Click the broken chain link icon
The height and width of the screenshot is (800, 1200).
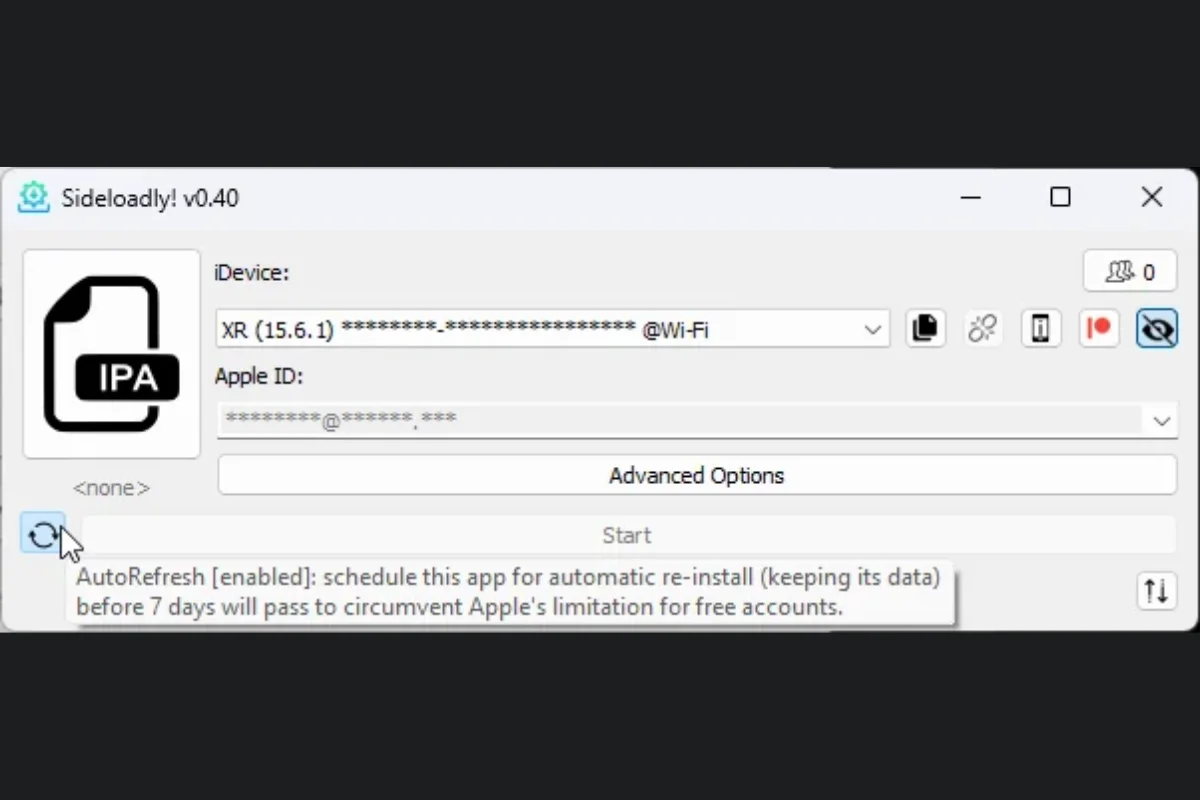[x=983, y=328]
